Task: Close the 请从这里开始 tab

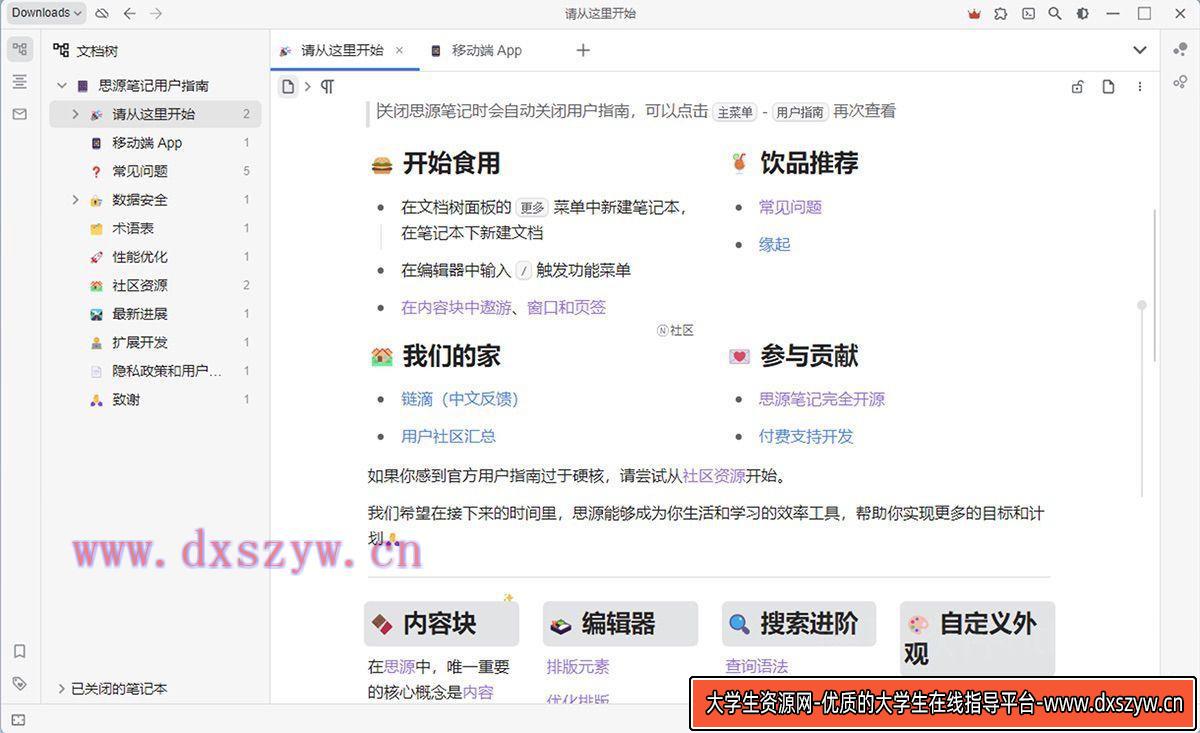Action: (x=399, y=50)
